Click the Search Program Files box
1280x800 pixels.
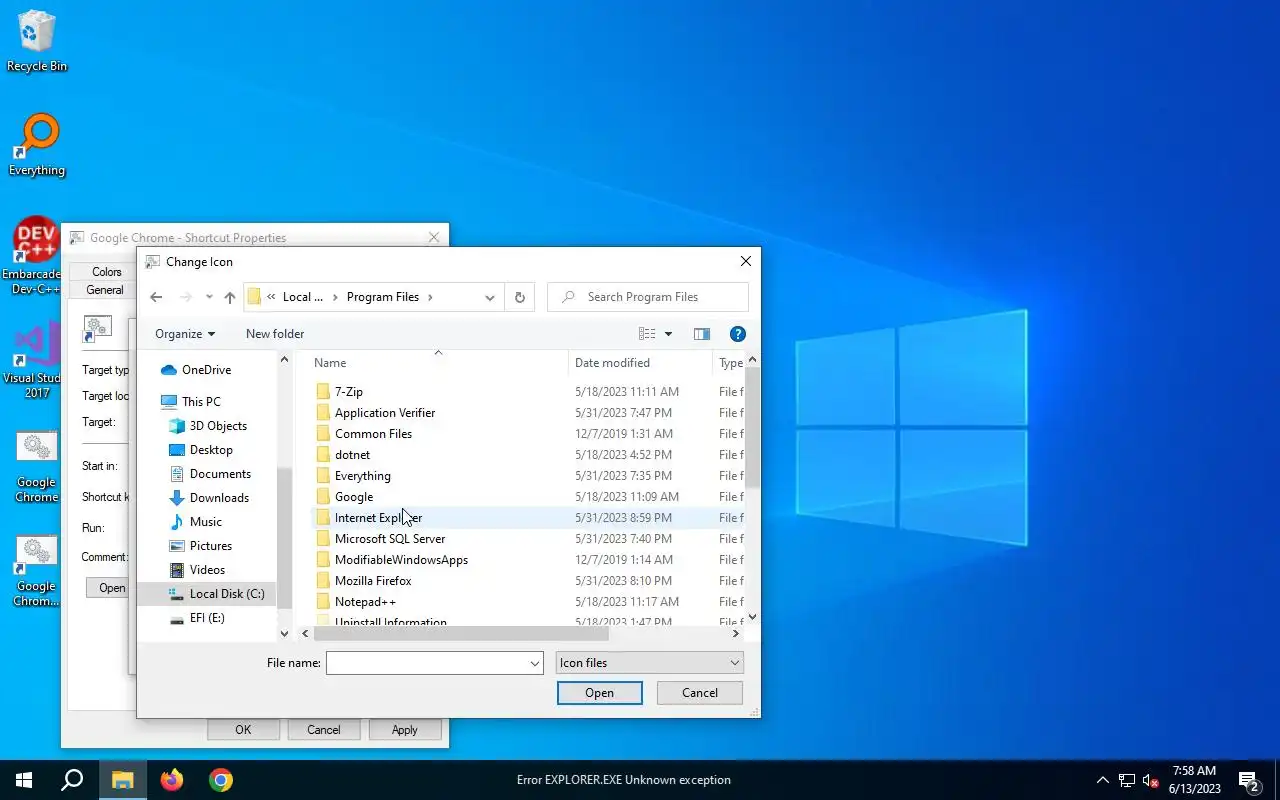coord(648,297)
